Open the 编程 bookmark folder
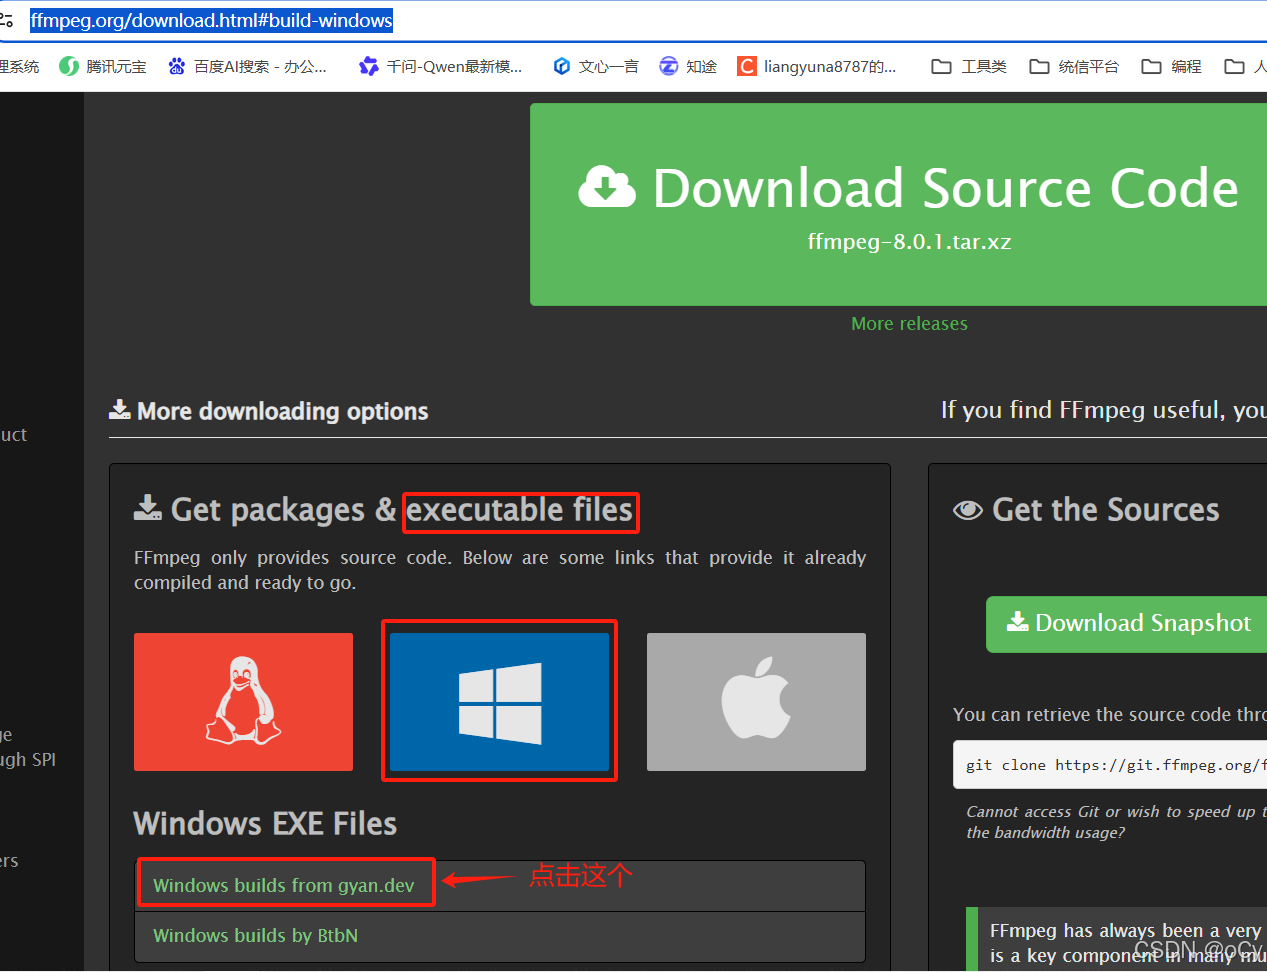This screenshot has width=1267, height=972. pos(1172,67)
